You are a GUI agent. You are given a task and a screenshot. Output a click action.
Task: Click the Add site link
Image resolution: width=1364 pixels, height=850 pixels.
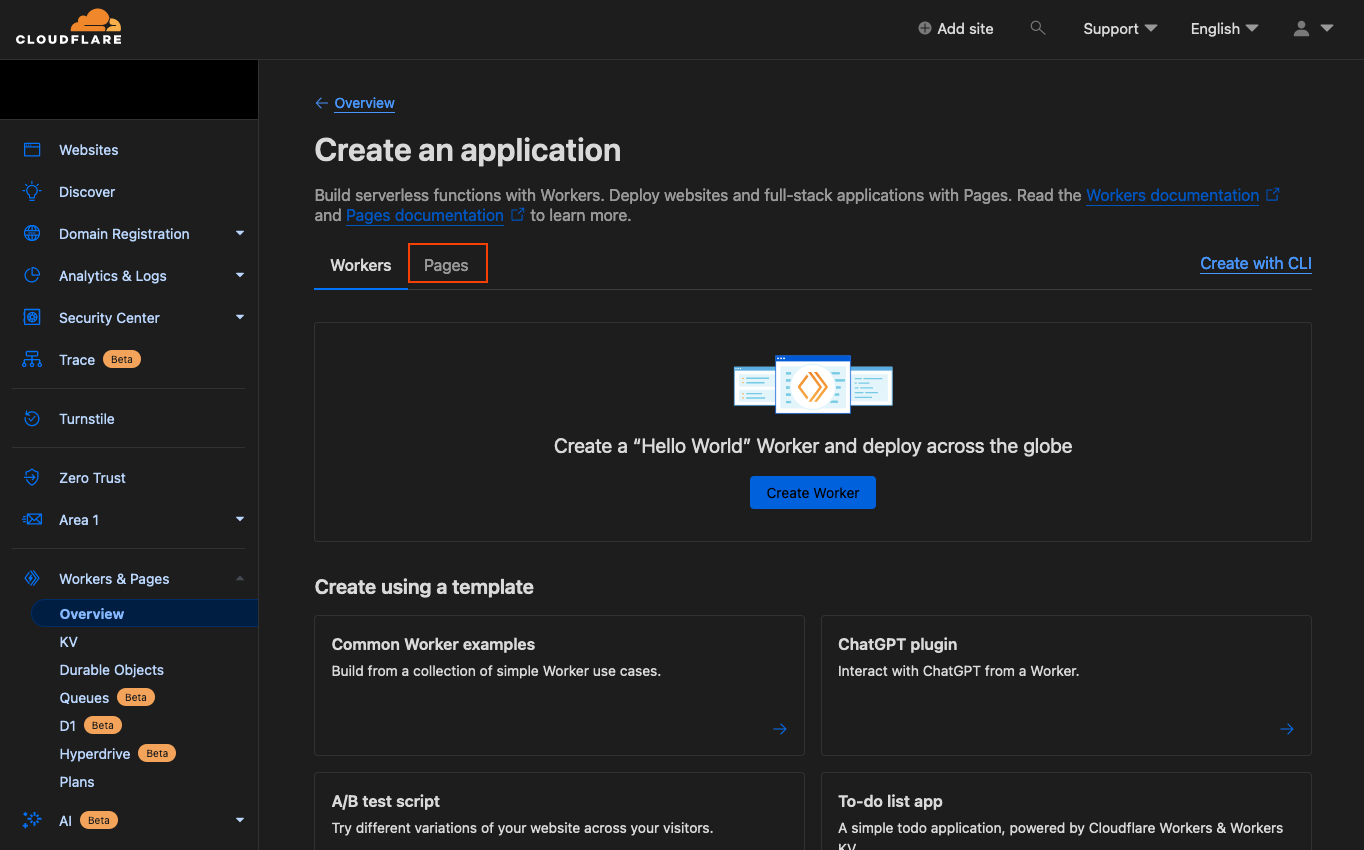tap(956, 29)
